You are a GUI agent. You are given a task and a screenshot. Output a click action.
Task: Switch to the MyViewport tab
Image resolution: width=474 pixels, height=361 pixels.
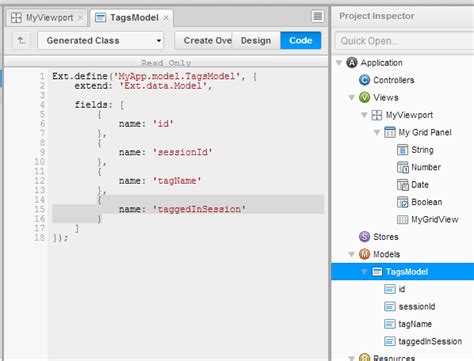coord(47,18)
